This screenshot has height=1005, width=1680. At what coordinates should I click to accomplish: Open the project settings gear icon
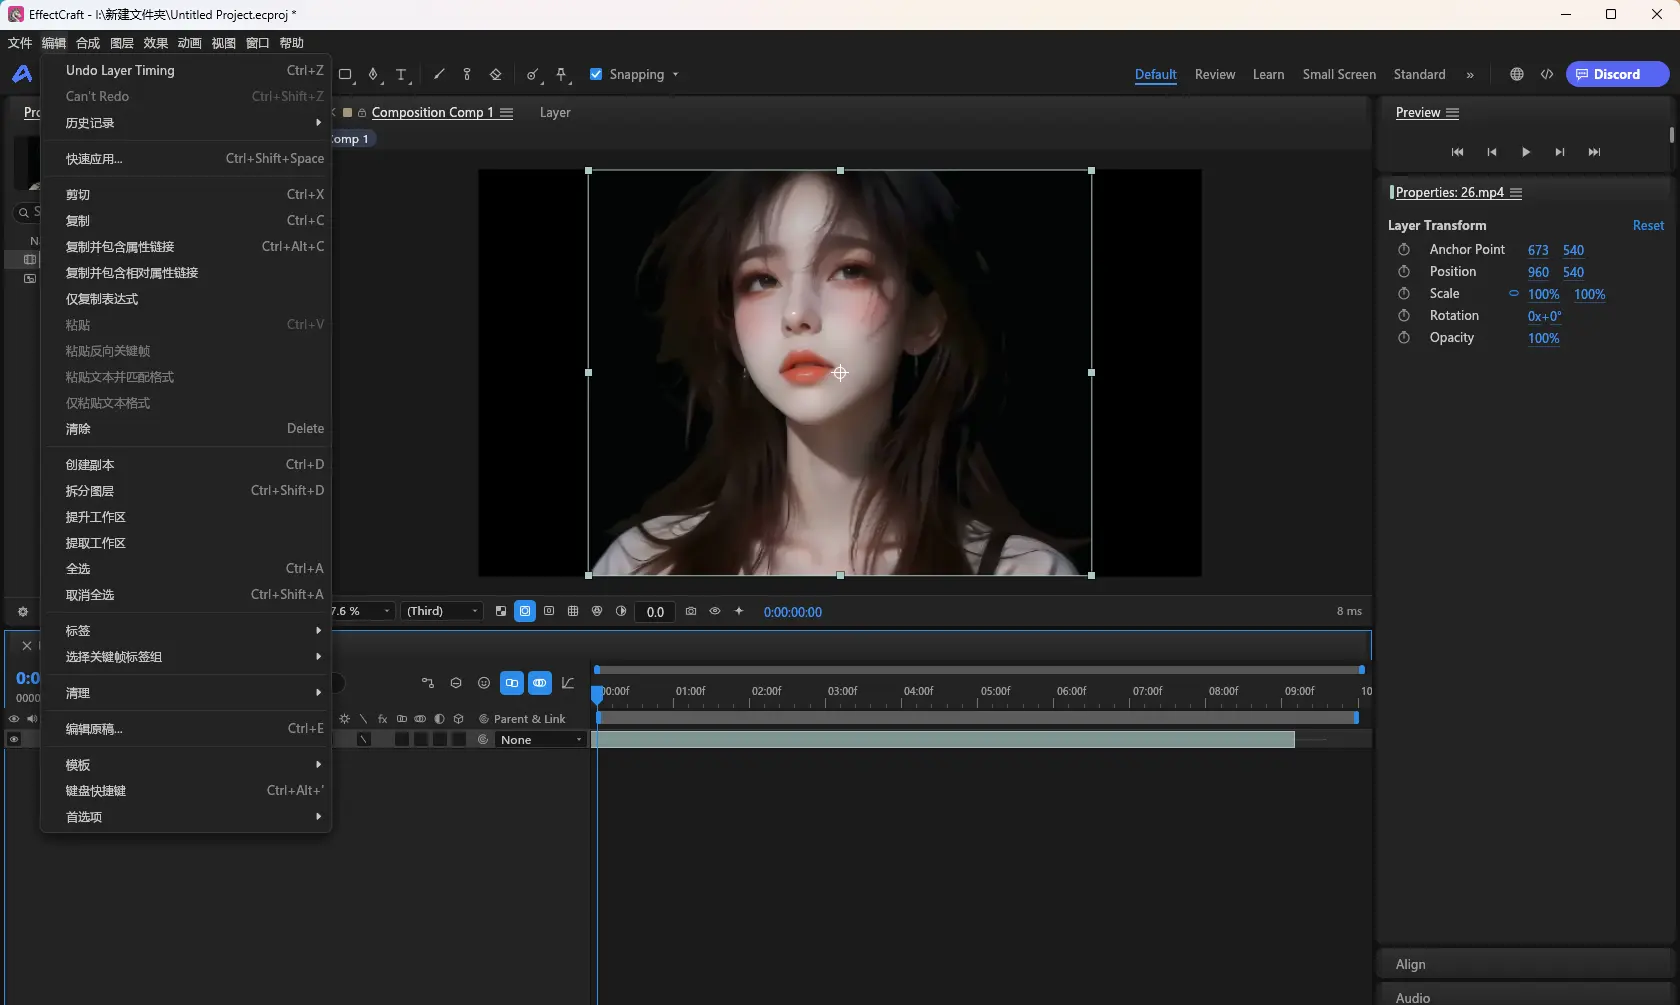point(23,612)
